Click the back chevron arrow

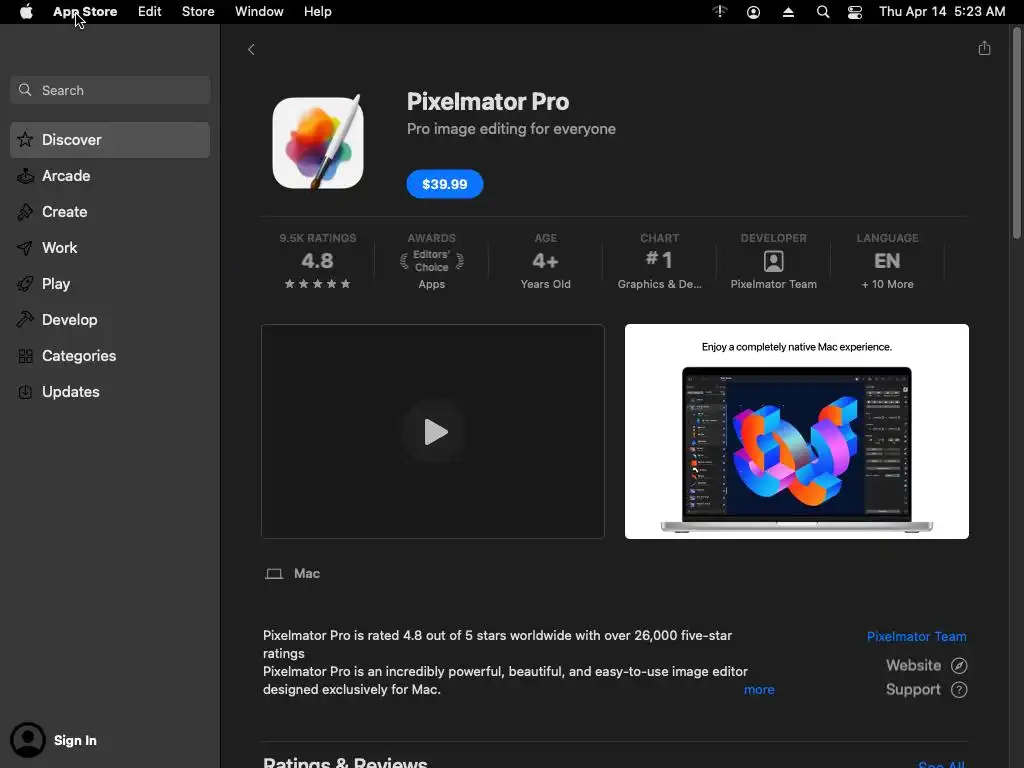pos(251,50)
